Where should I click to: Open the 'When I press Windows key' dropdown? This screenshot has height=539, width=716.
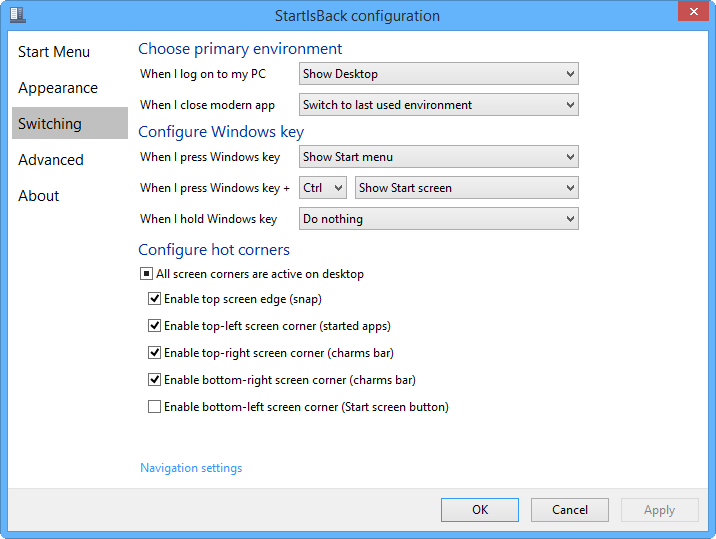[438, 157]
